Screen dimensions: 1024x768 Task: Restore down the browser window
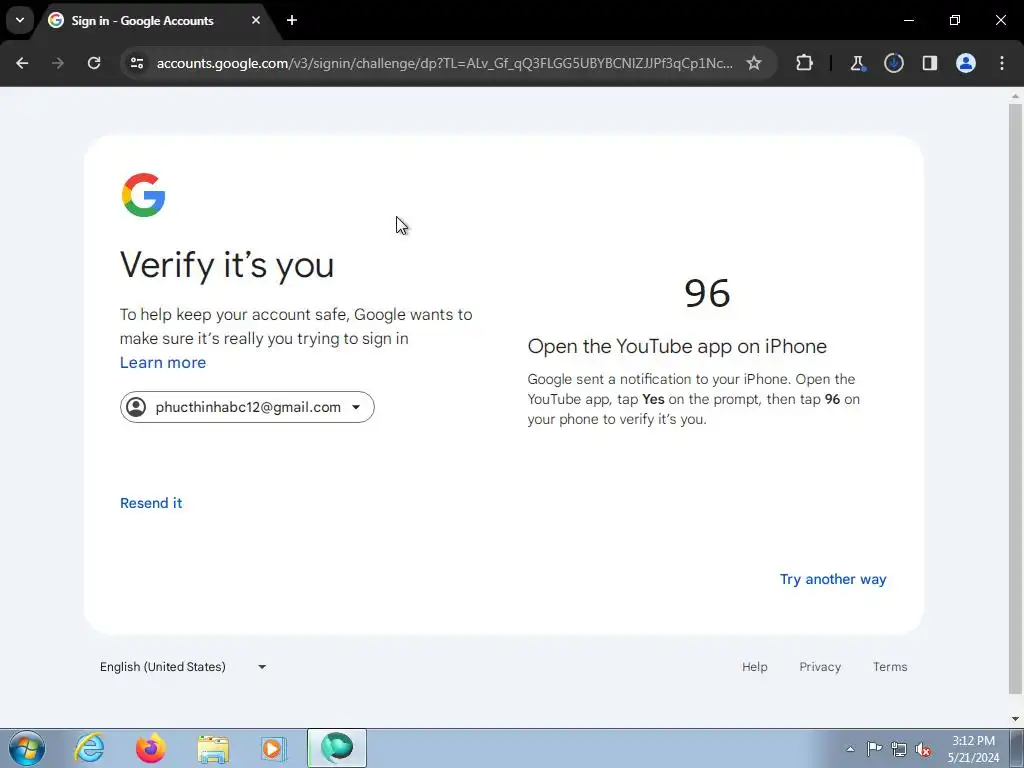(955, 20)
